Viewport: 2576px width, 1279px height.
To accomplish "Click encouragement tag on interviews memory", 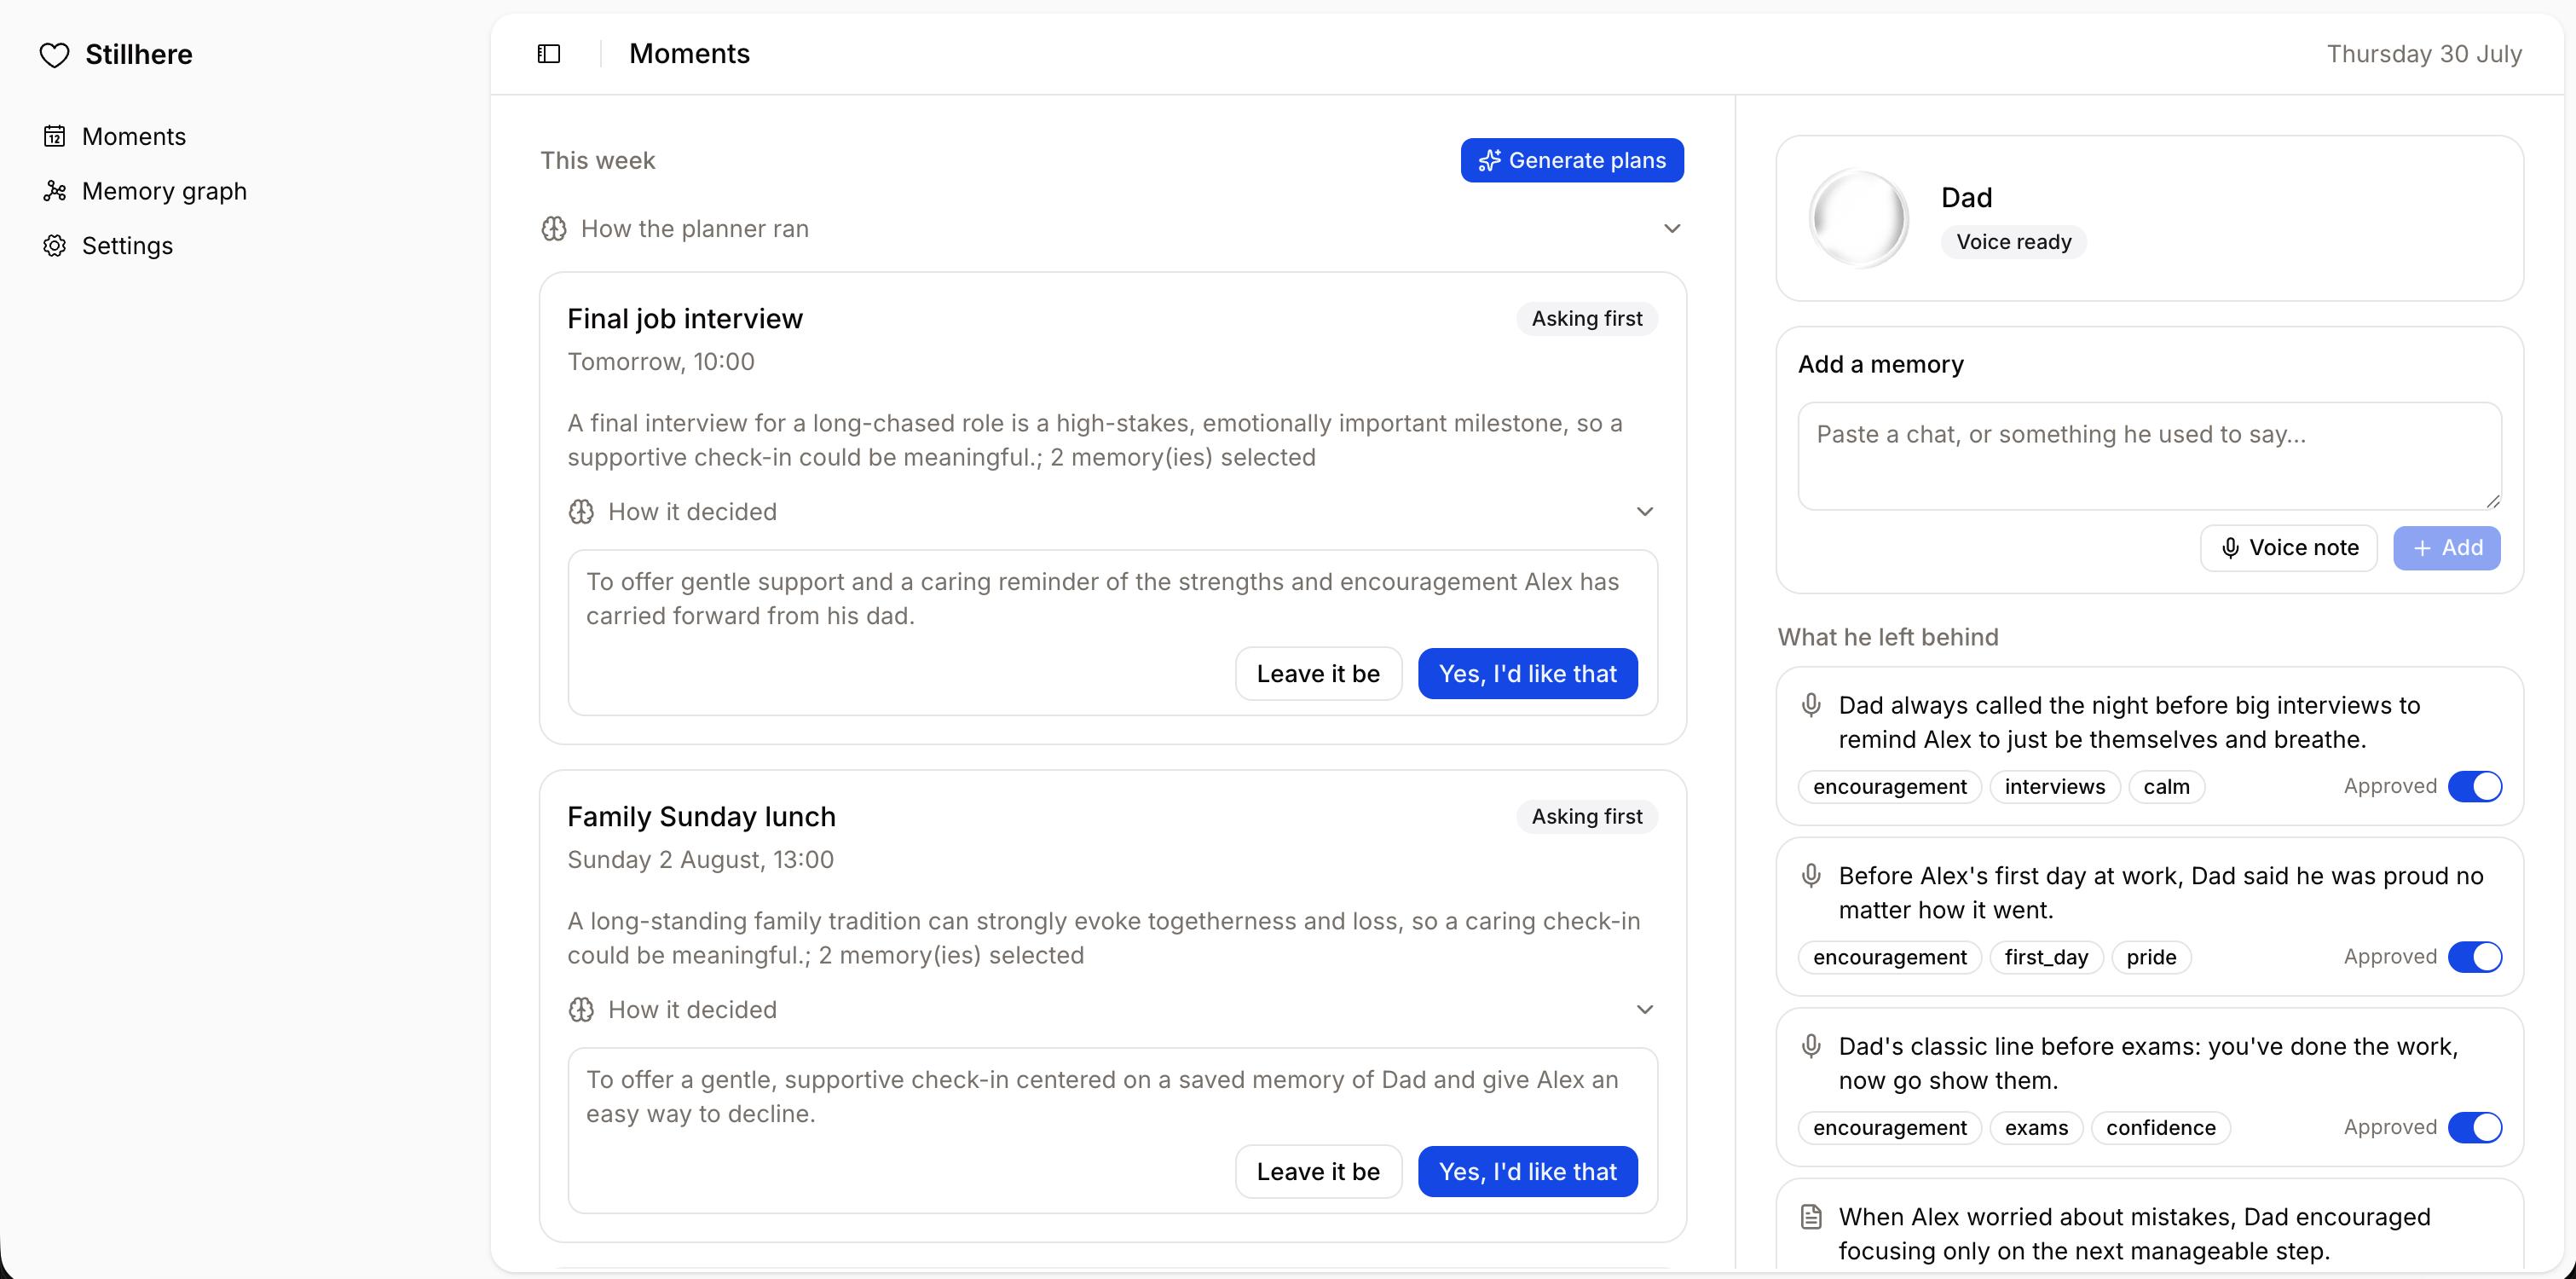I will [x=1890, y=787].
